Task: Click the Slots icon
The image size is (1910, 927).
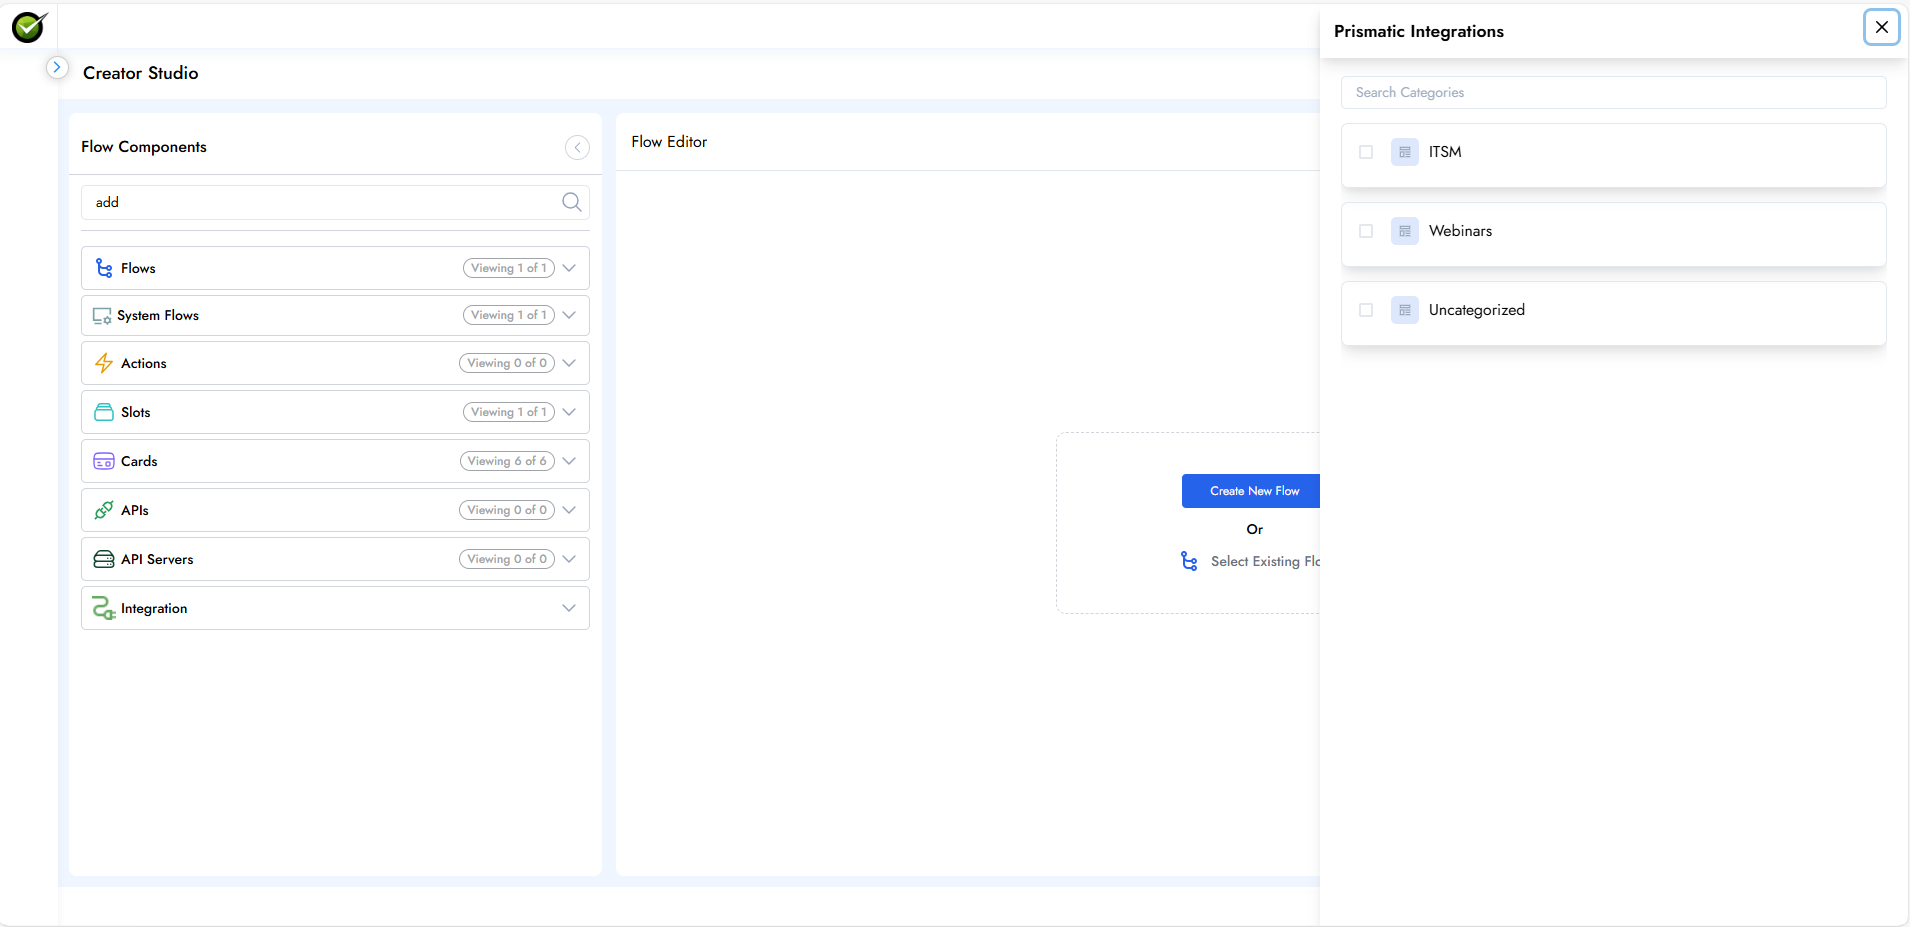Action: (104, 411)
